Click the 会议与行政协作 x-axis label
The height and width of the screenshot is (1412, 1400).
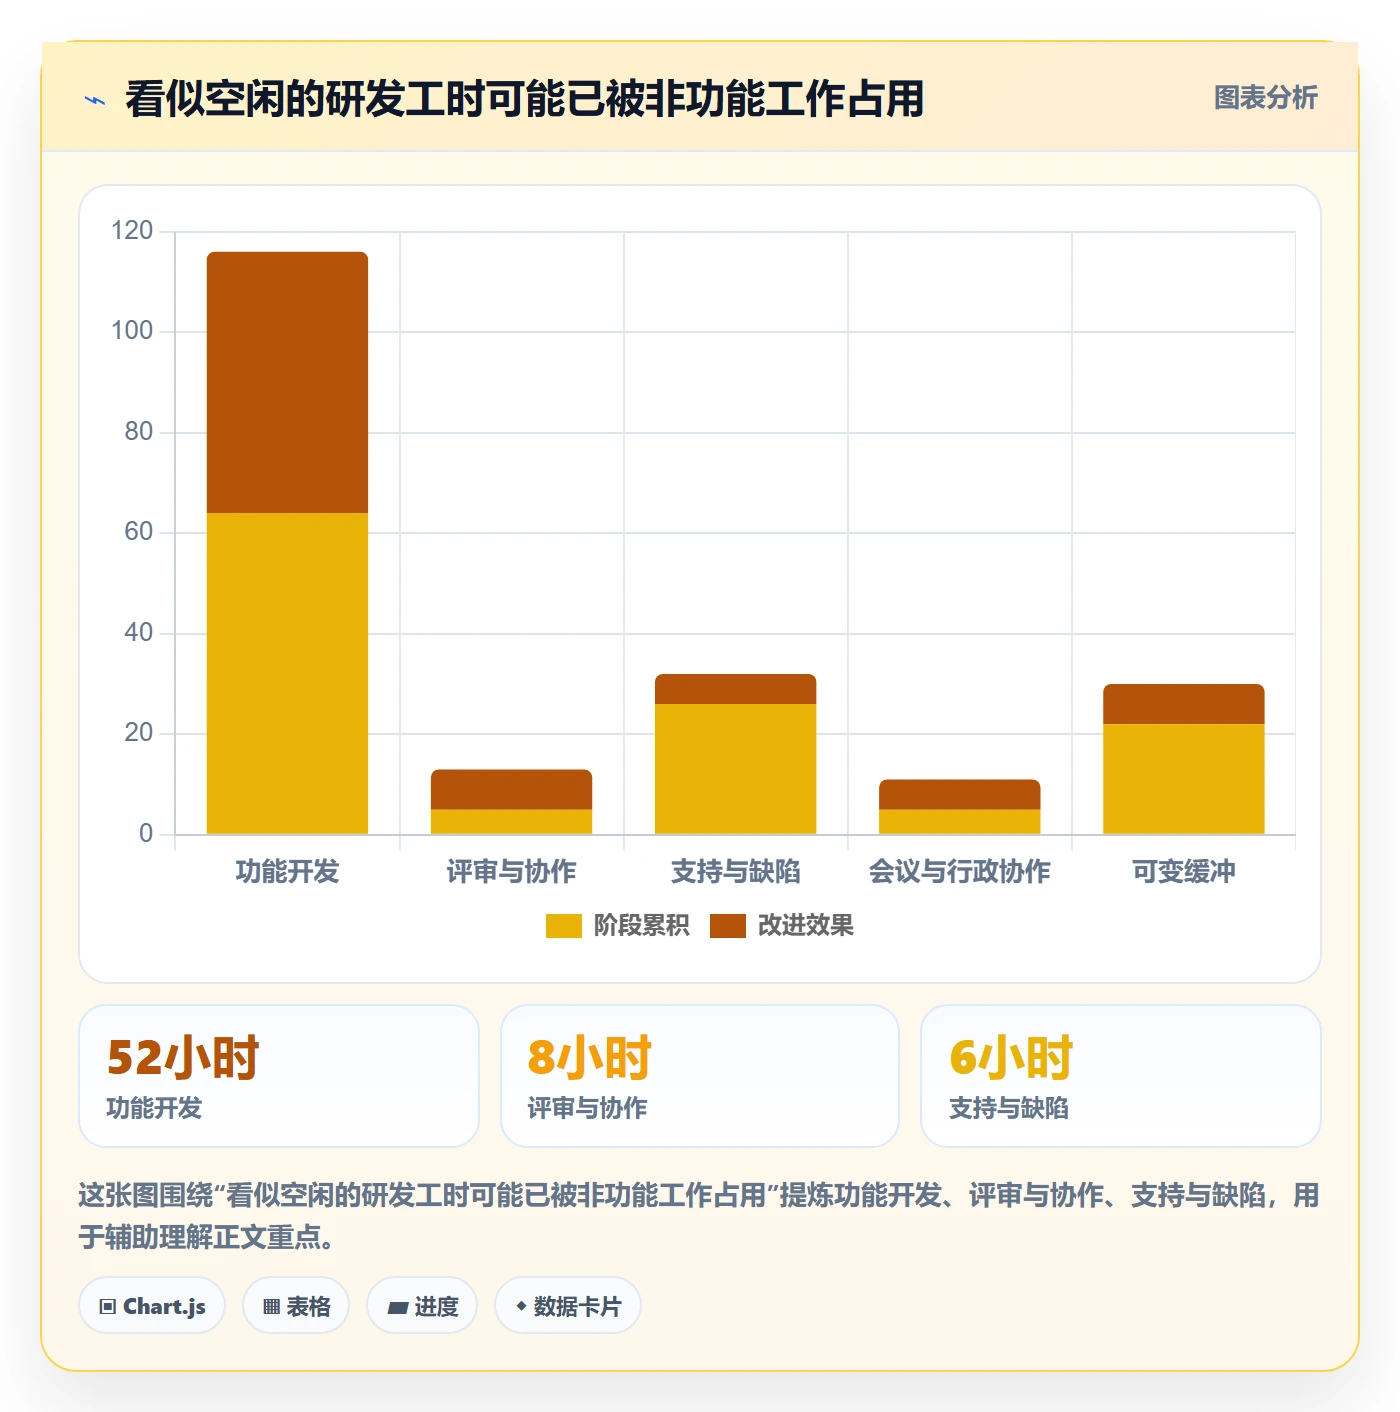coord(959,872)
